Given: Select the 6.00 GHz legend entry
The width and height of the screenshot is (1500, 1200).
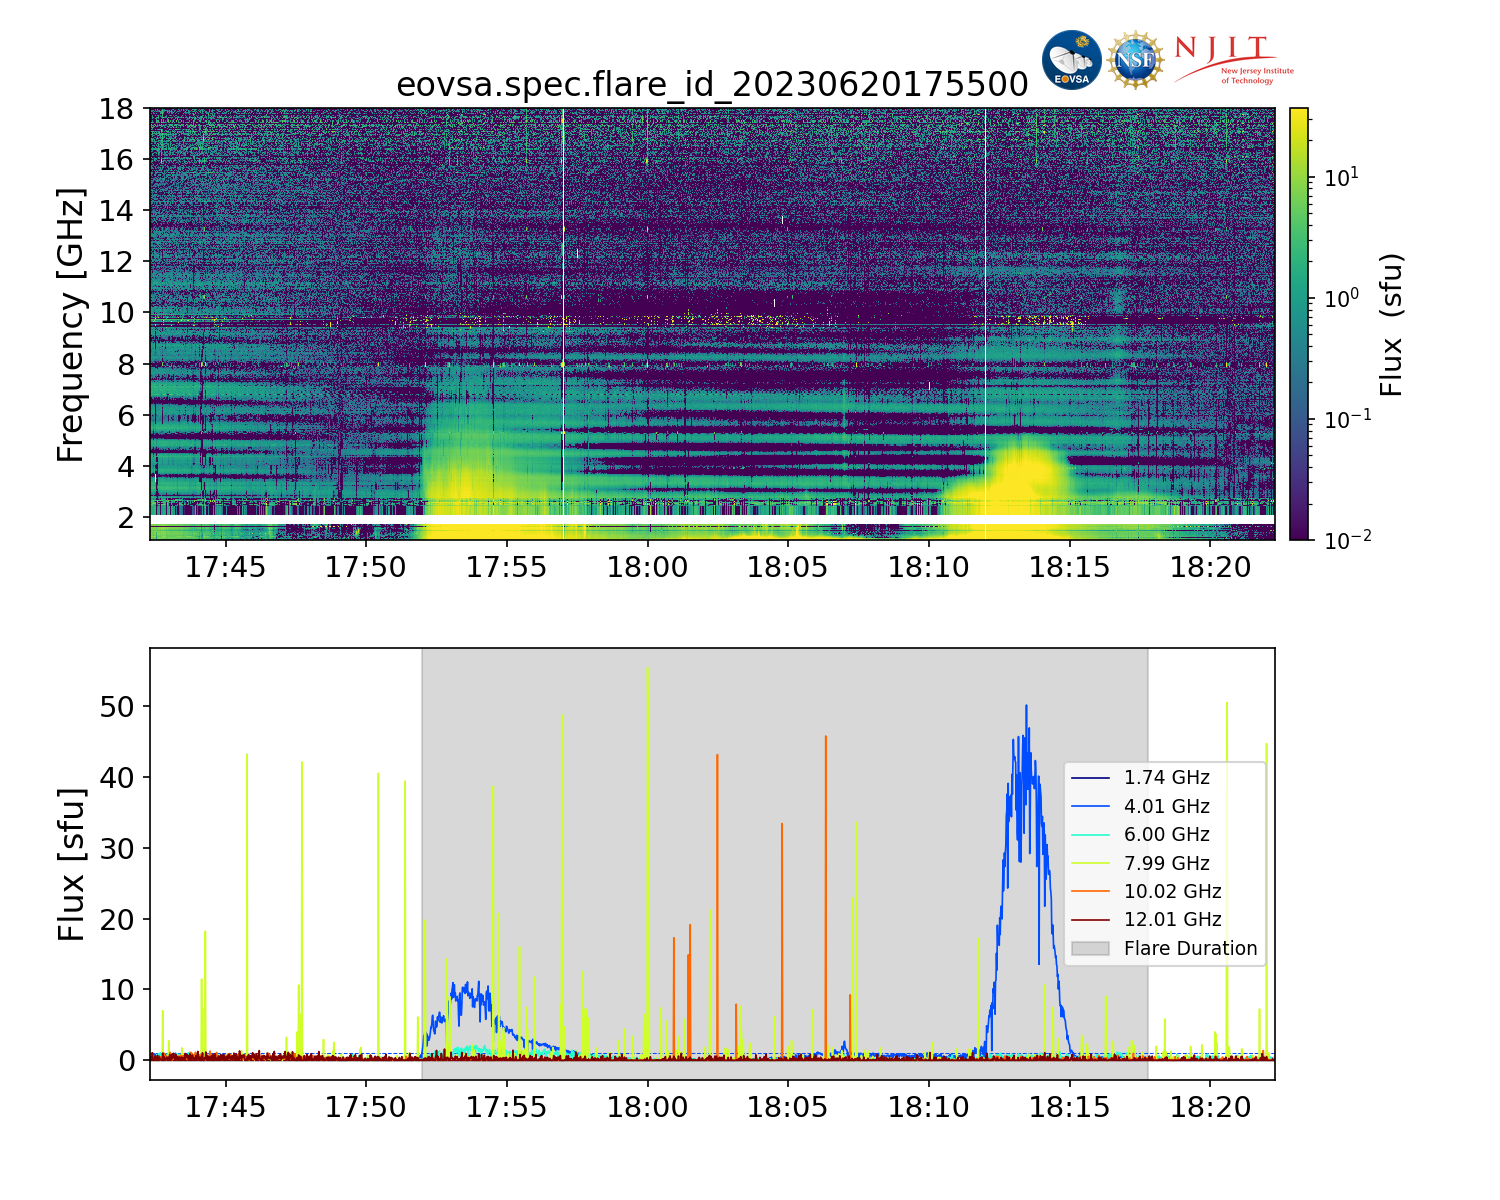Looking at the screenshot, I should click(x=1166, y=835).
